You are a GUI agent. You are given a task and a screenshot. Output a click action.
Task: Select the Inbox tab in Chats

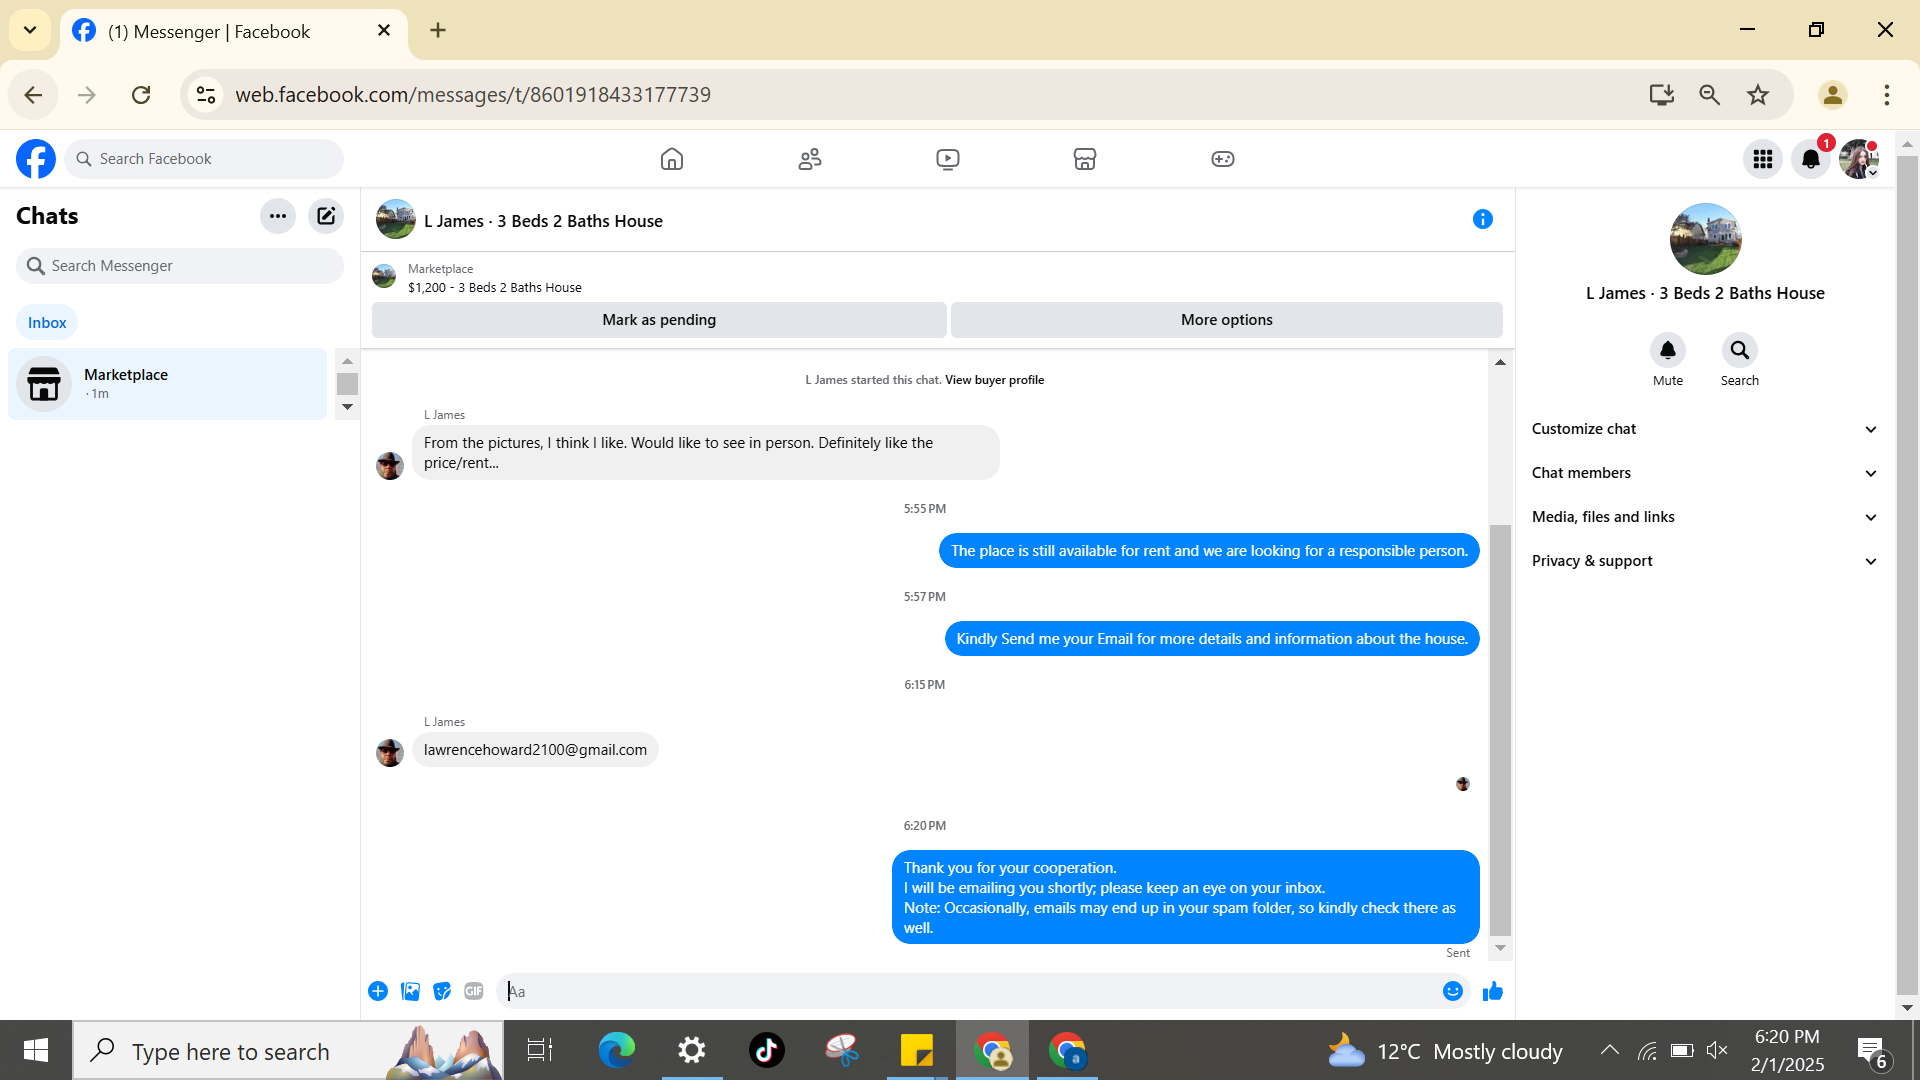[47, 322]
